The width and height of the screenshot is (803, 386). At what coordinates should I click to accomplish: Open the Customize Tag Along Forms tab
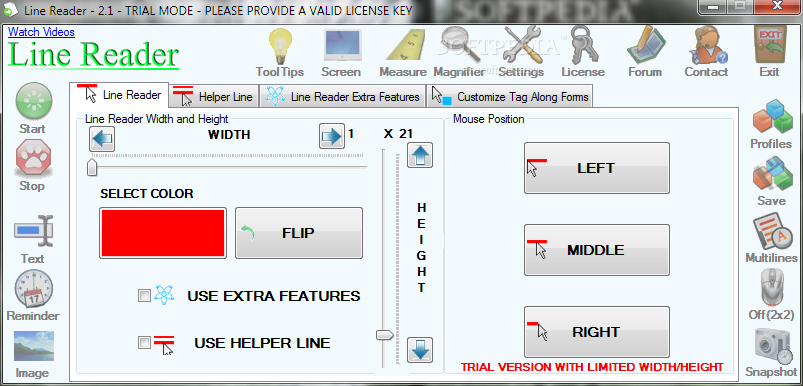tap(510, 97)
